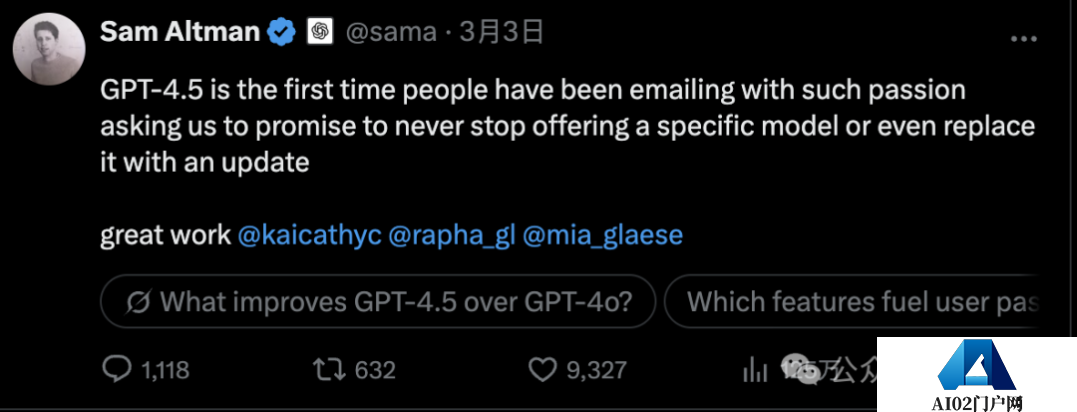Viewport: 1077px width, 412px height.
Task: Open the @sama handle link
Action: click(x=391, y=33)
